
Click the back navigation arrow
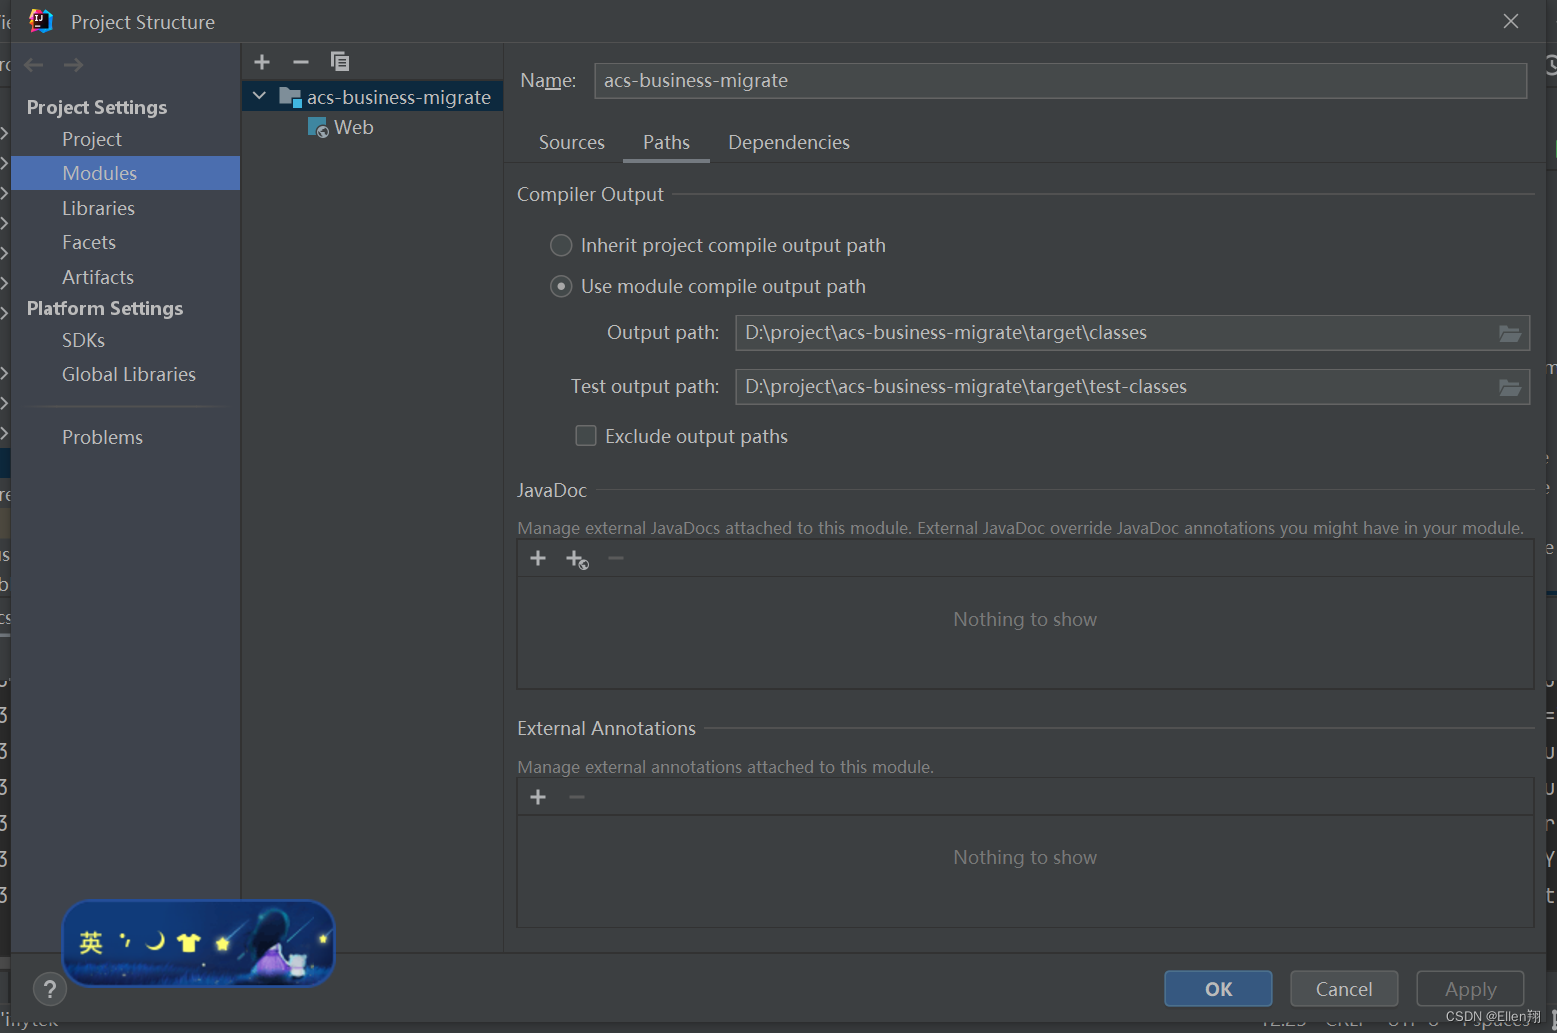(33, 64)
